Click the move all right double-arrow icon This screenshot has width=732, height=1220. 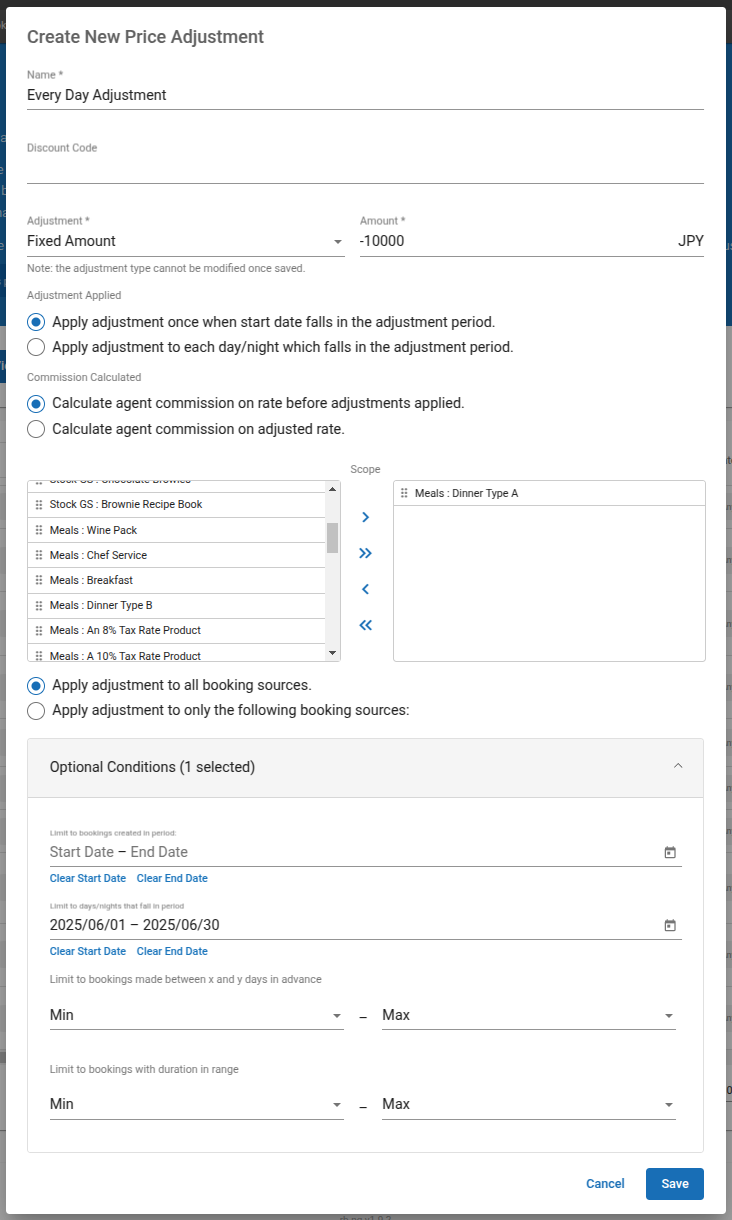[x=365, y=553]
